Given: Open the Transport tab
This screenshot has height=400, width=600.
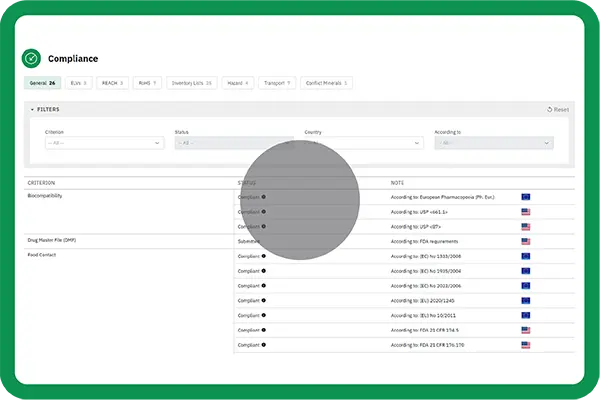Looking at the screenshot, I should coord(277,83).
